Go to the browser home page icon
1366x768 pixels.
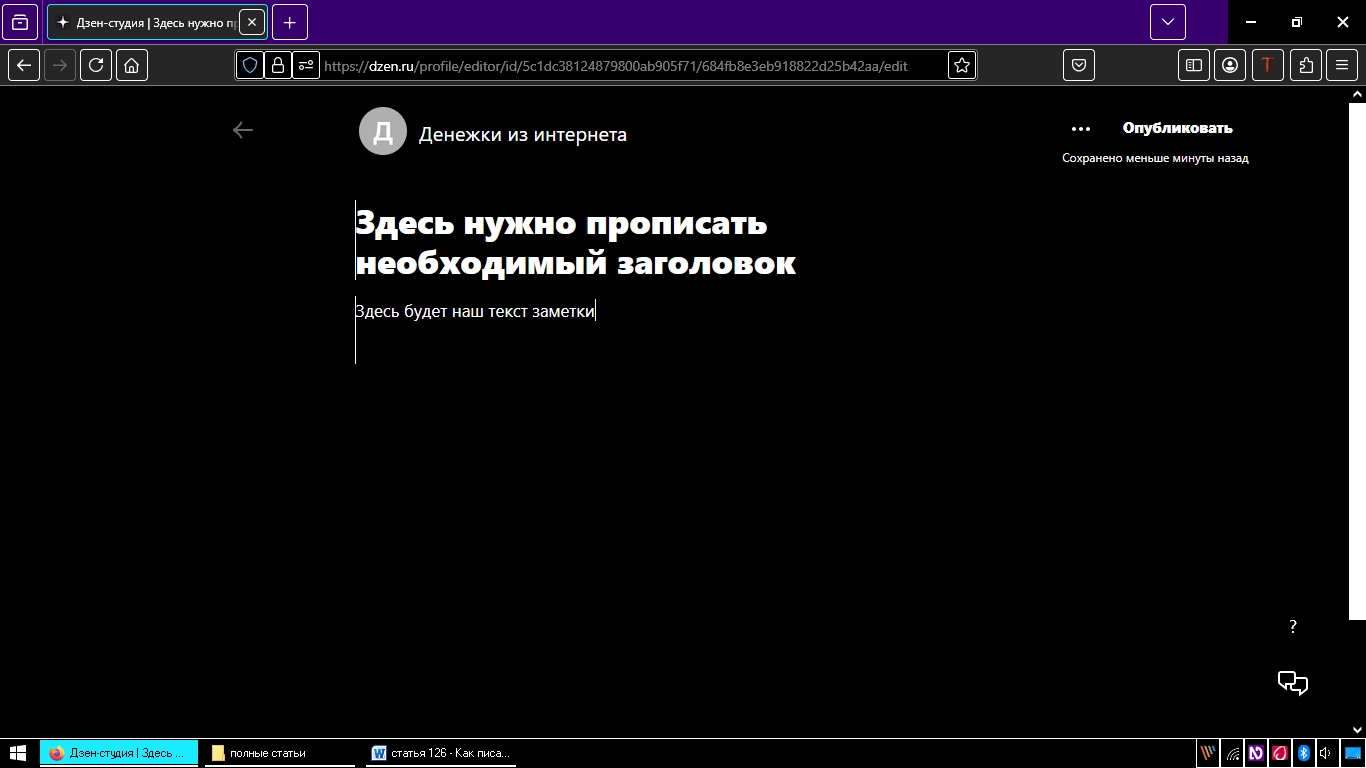(132, 65)
